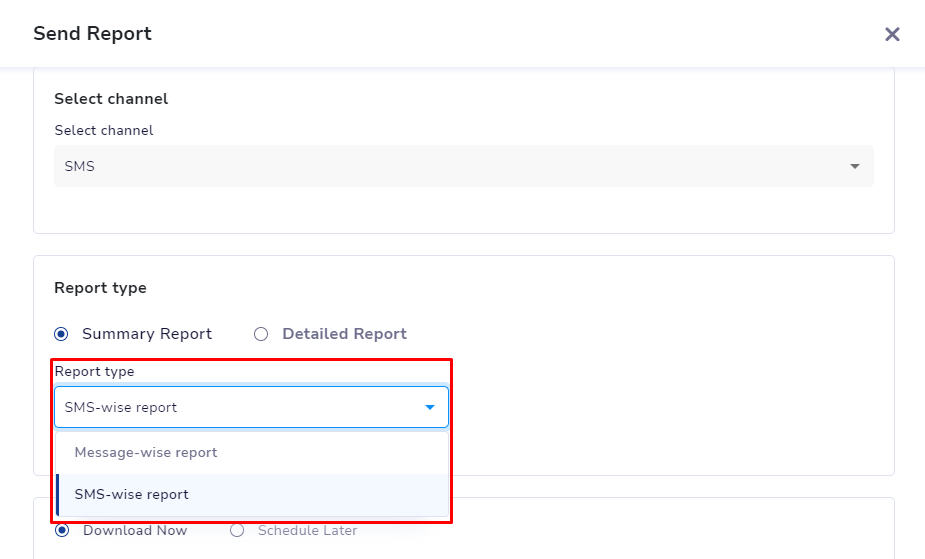Open the Select channel dropdown showing SMS
The image size is (925, 559).
(464, 166)
